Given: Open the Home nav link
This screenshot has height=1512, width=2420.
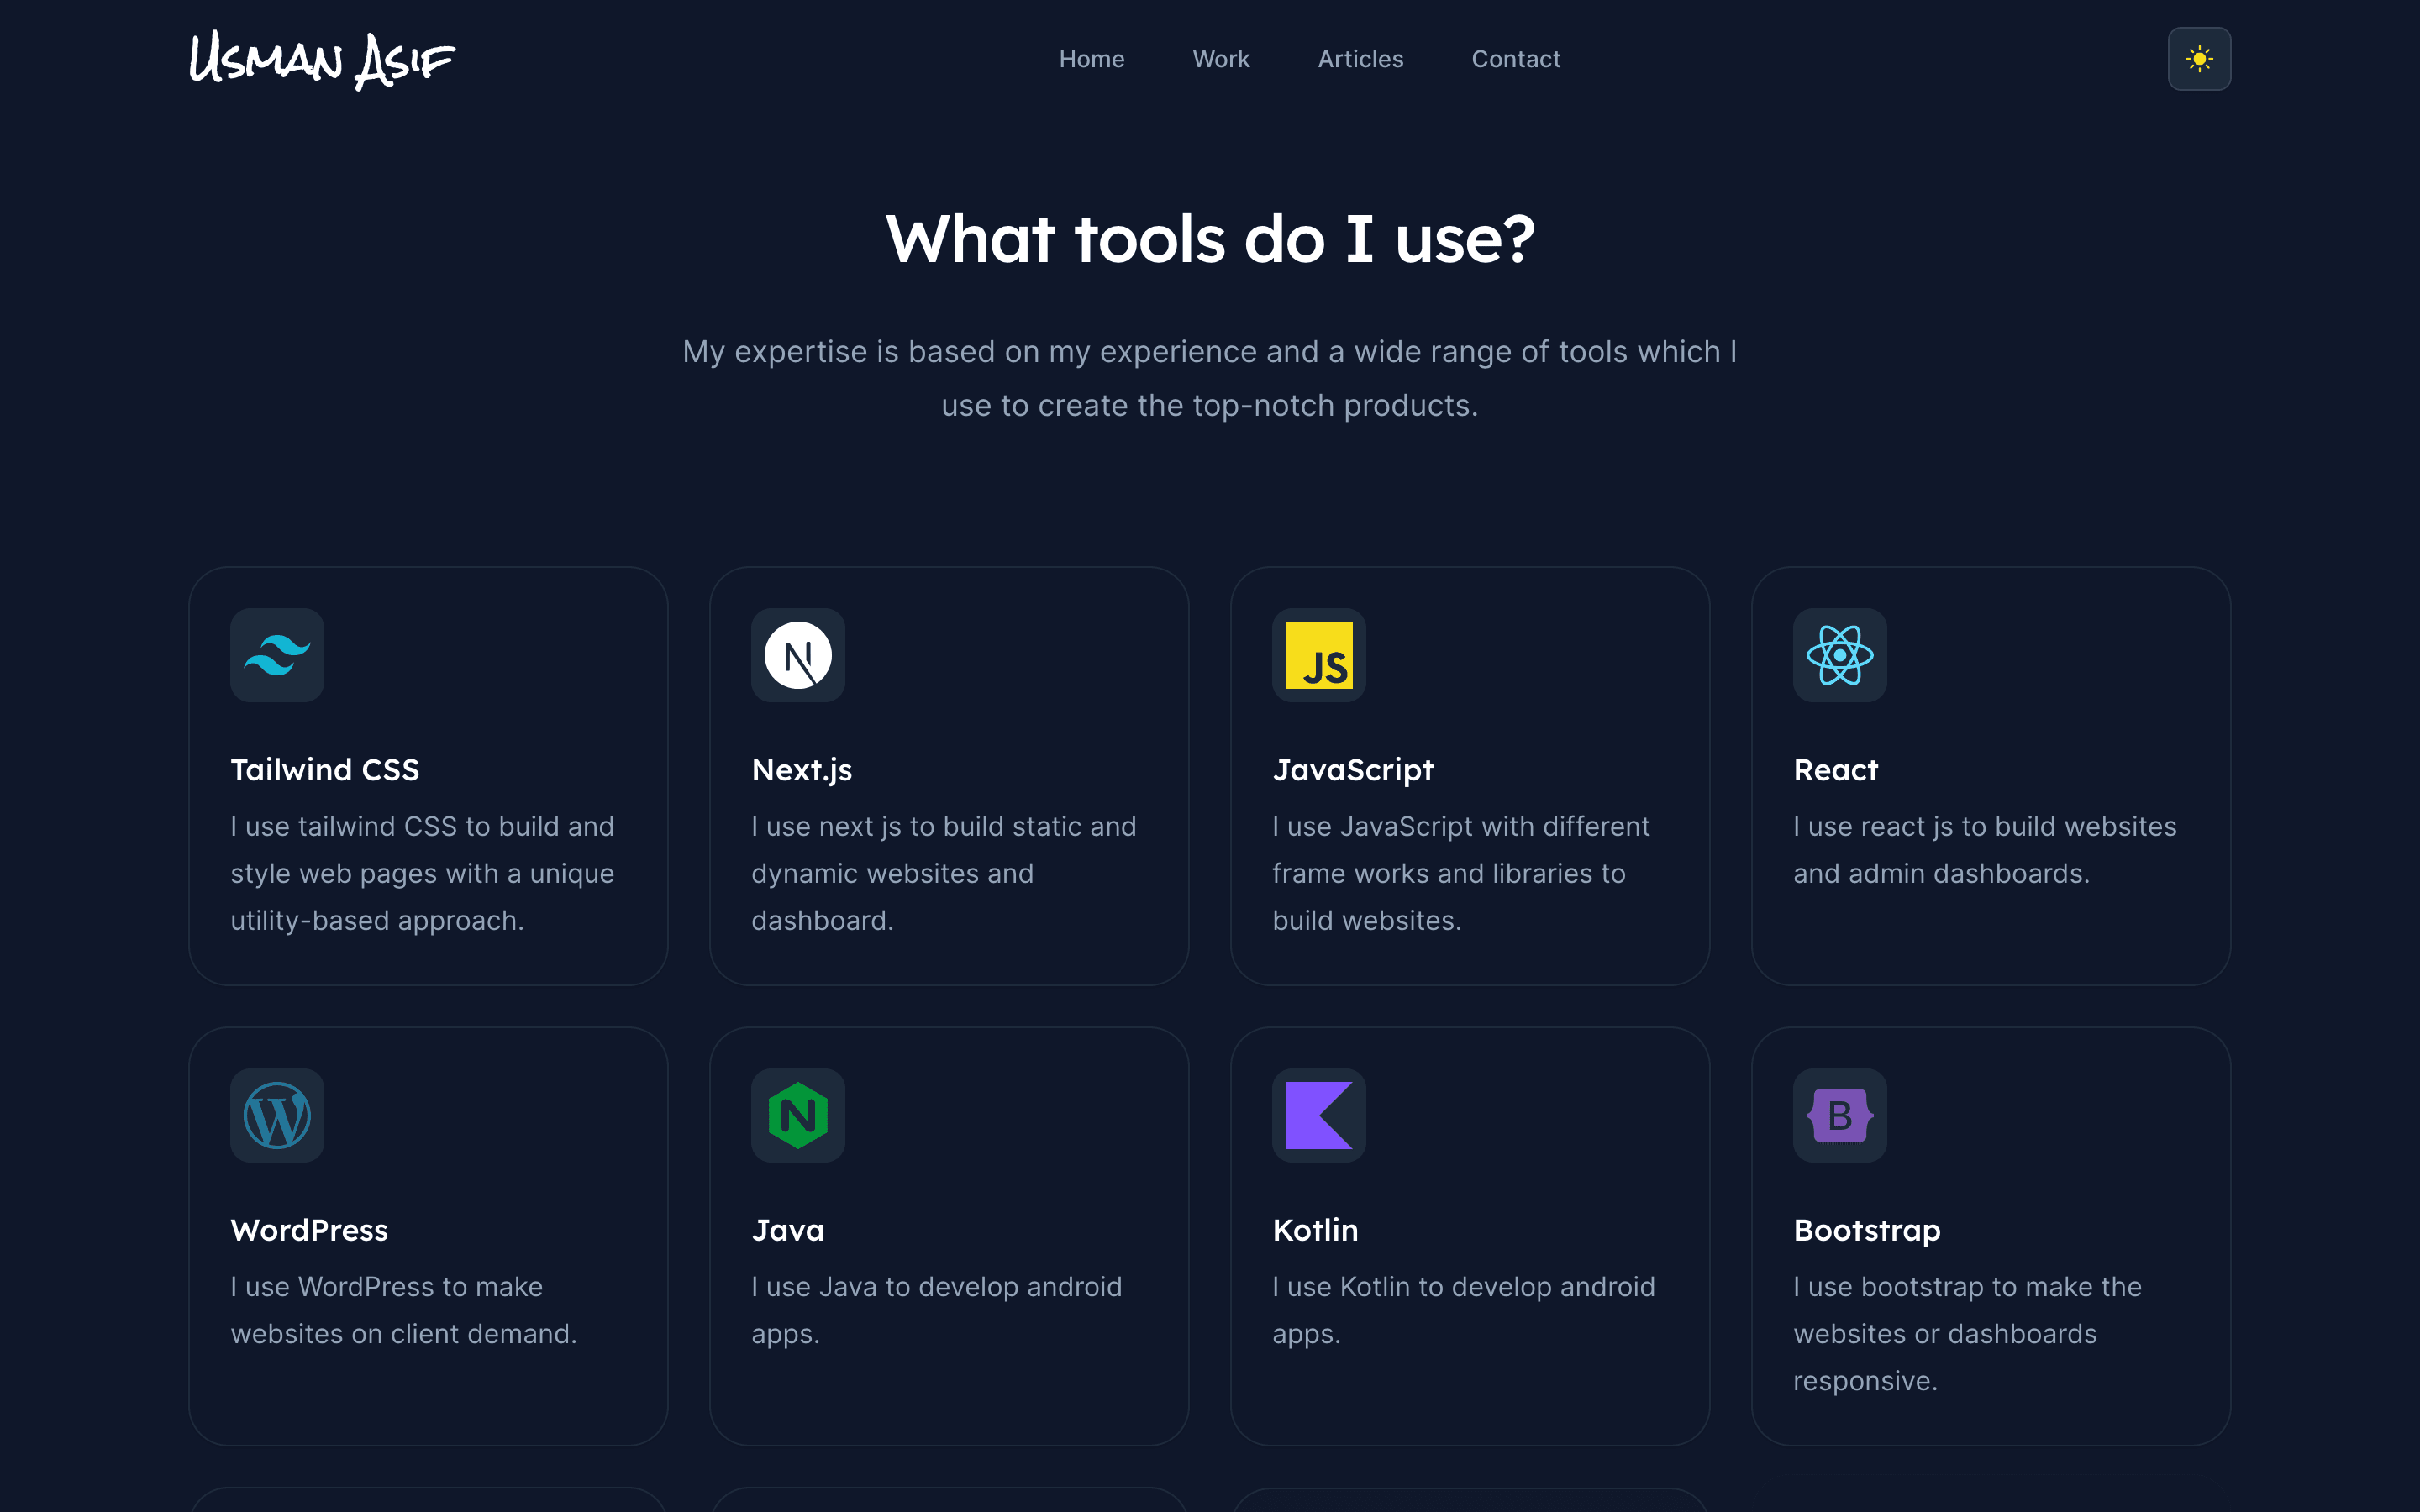Looking at the screenshot, I should tap(1092, 59).
